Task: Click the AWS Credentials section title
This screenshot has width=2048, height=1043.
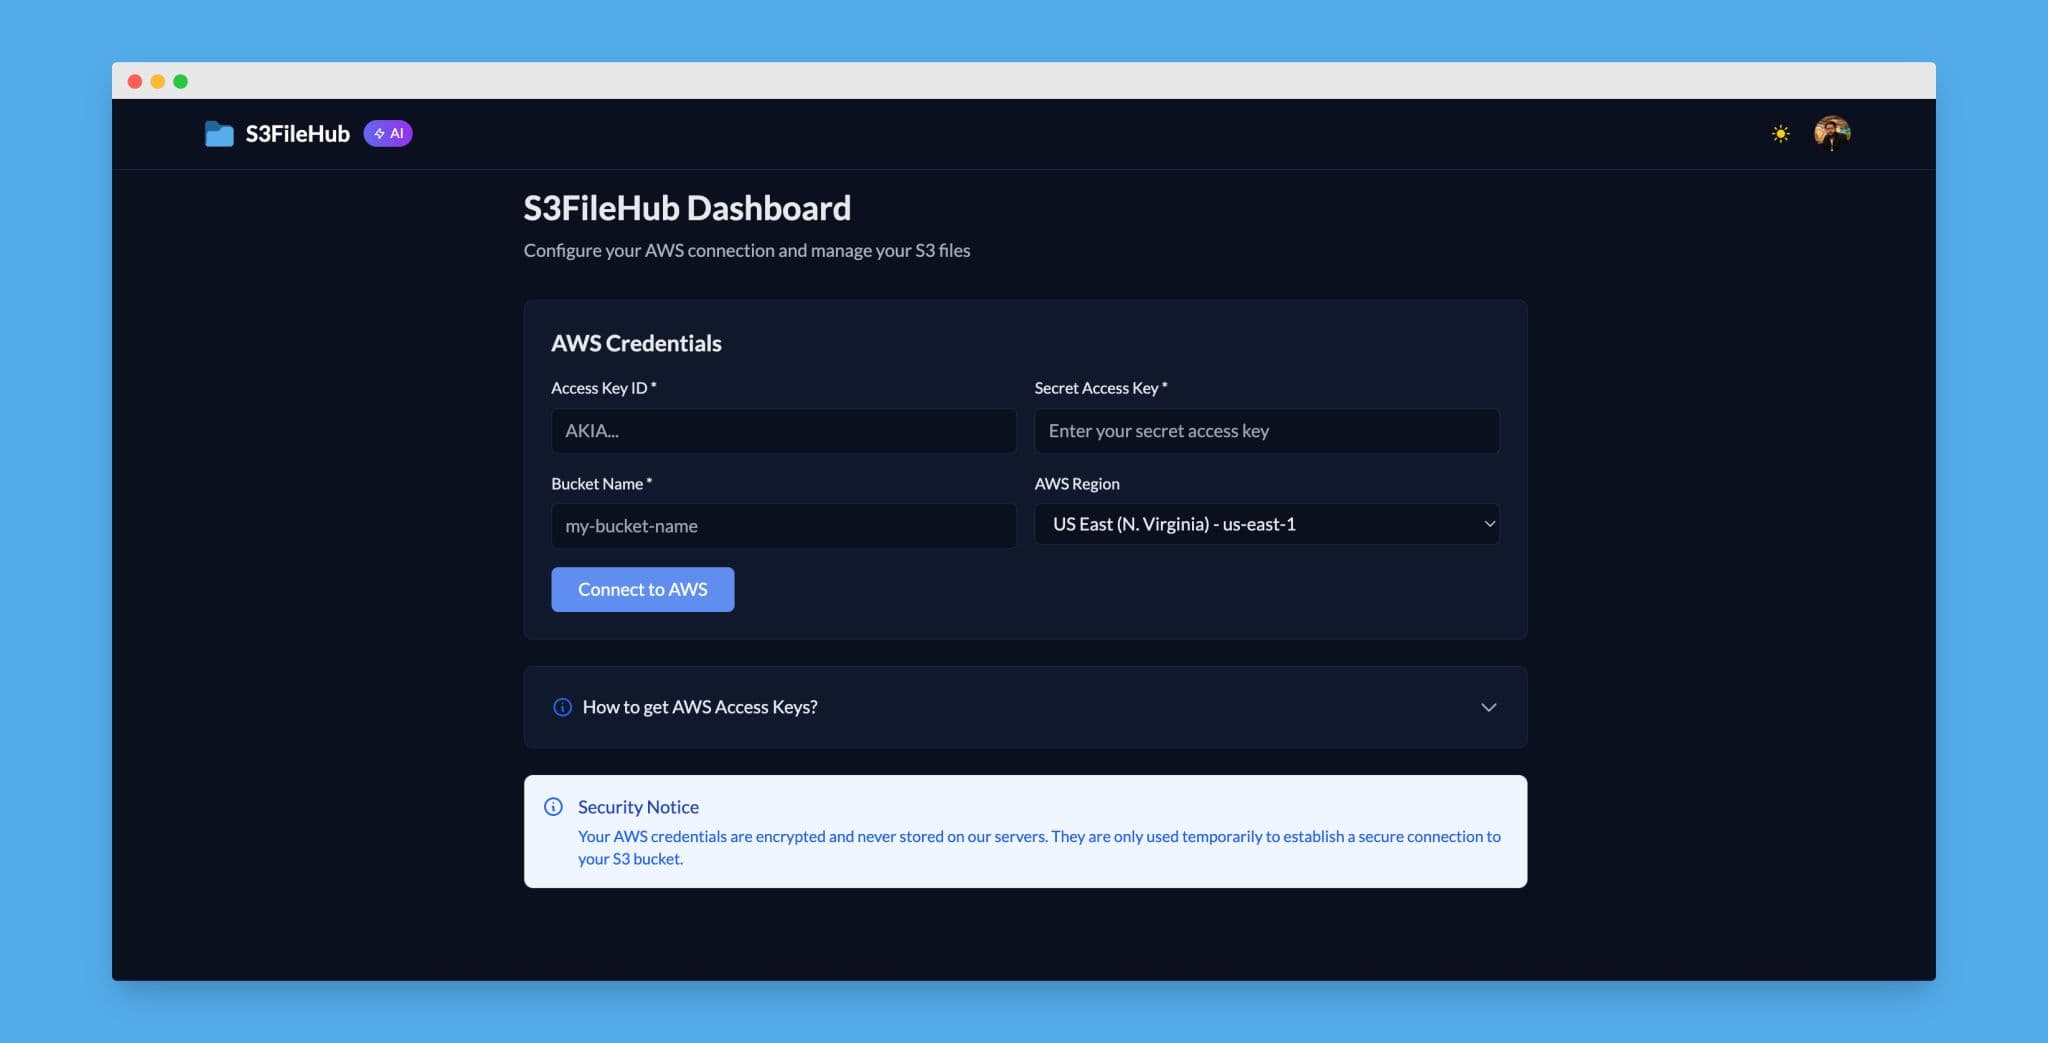Action: click(636, 343)
